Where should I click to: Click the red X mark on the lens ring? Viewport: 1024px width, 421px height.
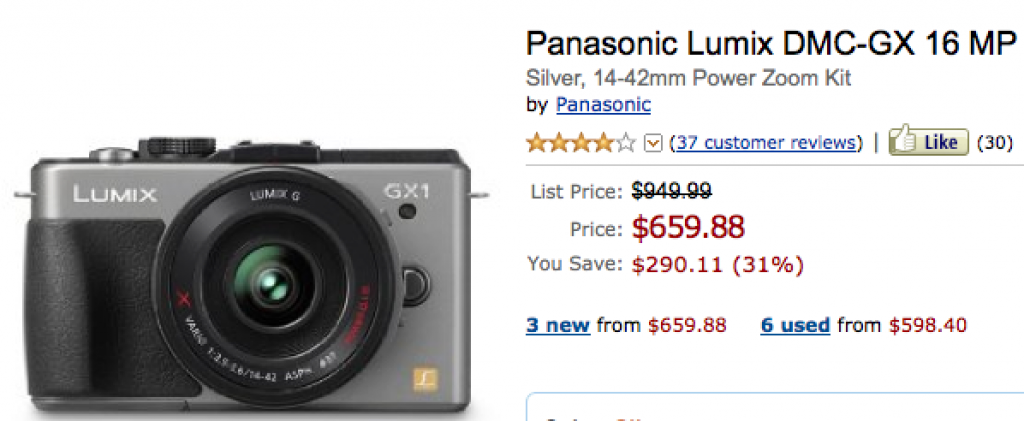coord(183,298)
